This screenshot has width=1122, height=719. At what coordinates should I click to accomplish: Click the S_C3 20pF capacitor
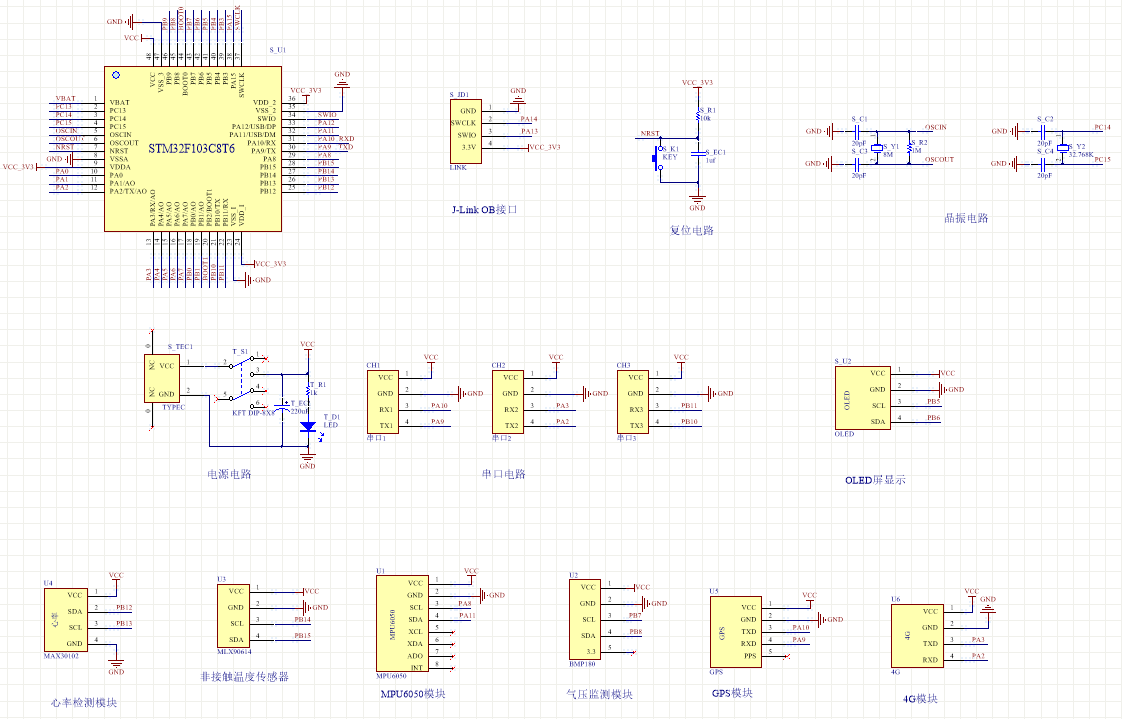[857, 164]
